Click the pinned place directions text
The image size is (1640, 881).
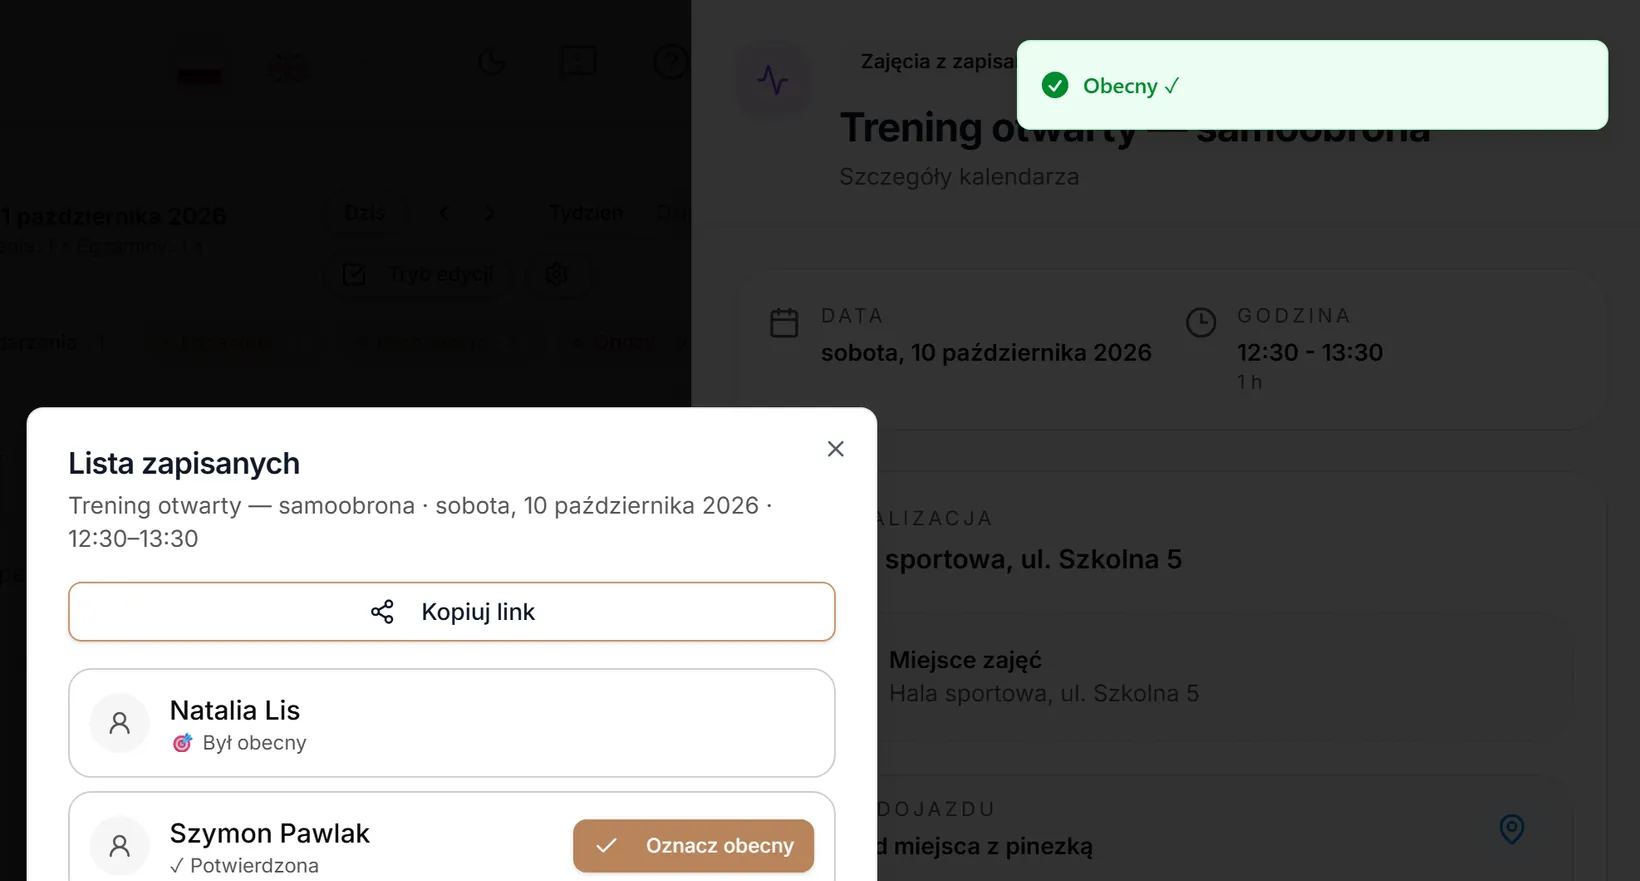(985, 846)
